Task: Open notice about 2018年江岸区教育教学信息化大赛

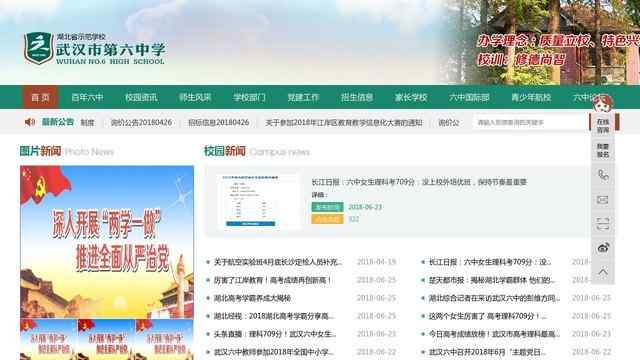Action: [x=344, y=122]
